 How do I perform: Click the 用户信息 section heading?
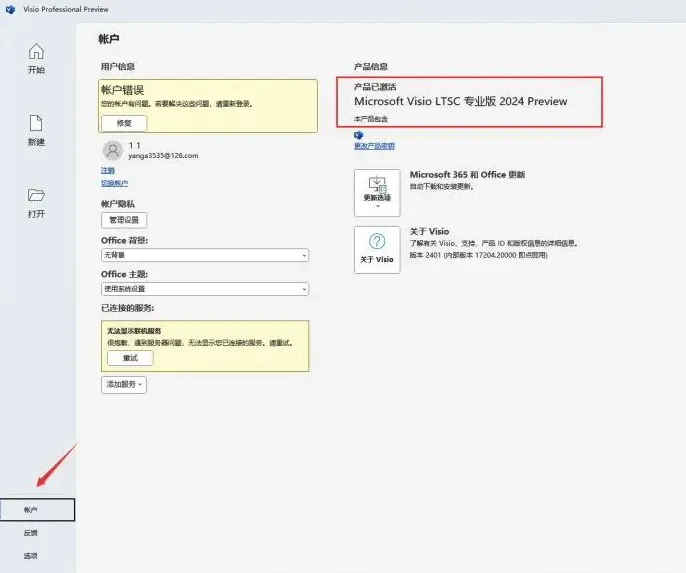tap(118, 66)
